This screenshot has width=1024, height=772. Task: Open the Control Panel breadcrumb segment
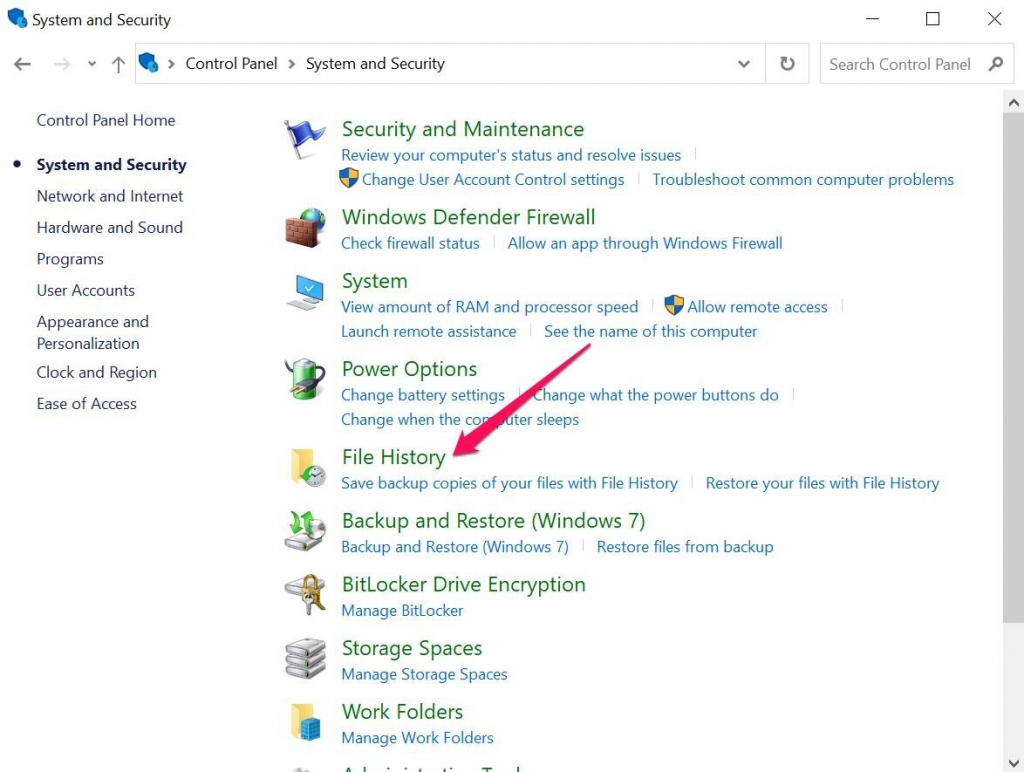point(231,63)
